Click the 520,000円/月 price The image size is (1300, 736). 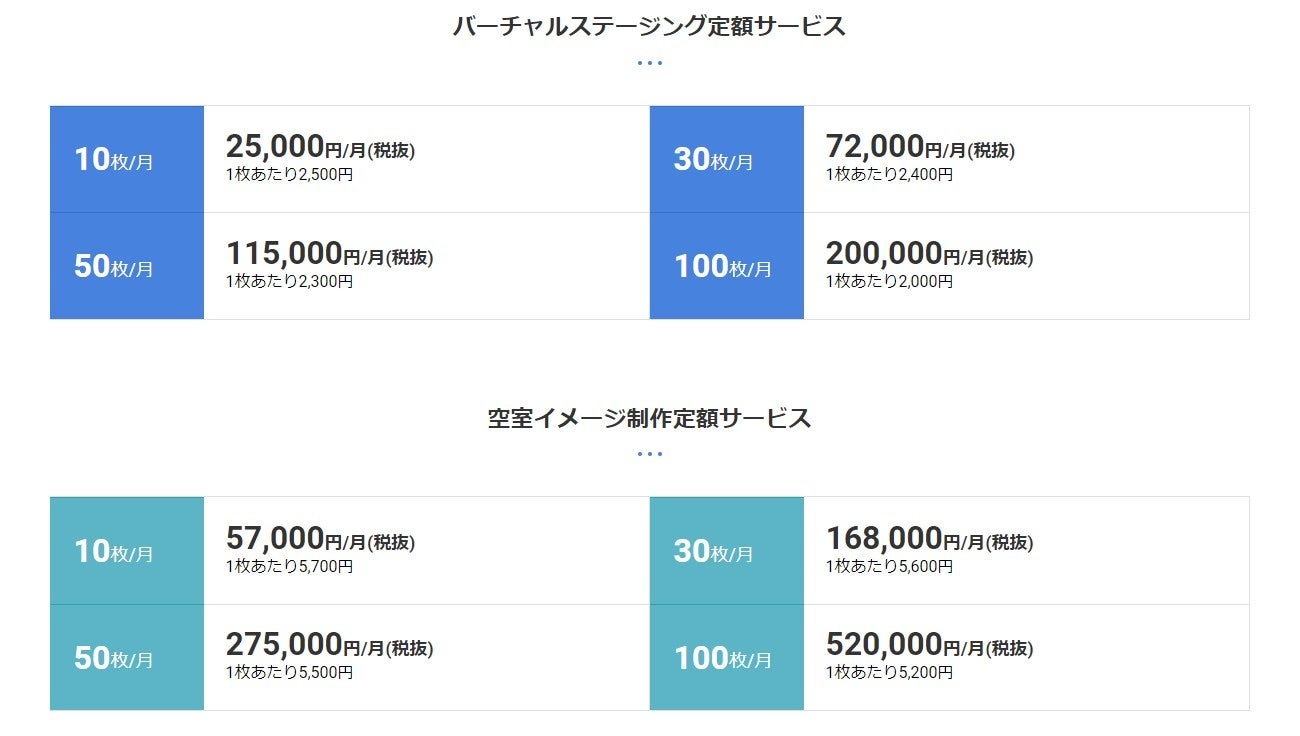[x=929, y=646]
